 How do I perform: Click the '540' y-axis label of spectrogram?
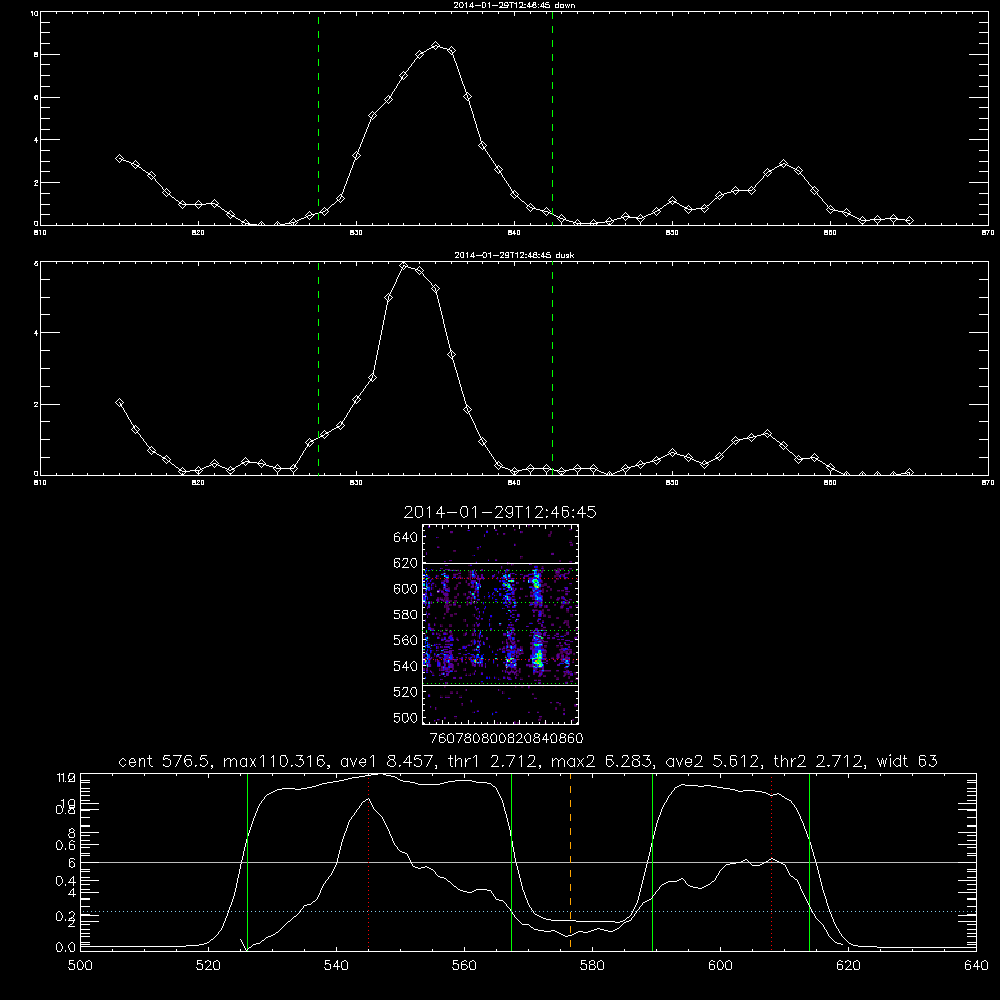coord(406,666)
